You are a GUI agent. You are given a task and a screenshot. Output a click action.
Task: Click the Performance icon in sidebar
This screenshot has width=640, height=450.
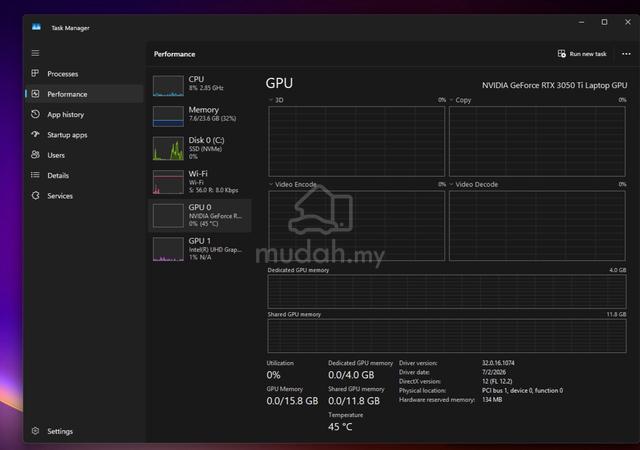coord(36,94)
